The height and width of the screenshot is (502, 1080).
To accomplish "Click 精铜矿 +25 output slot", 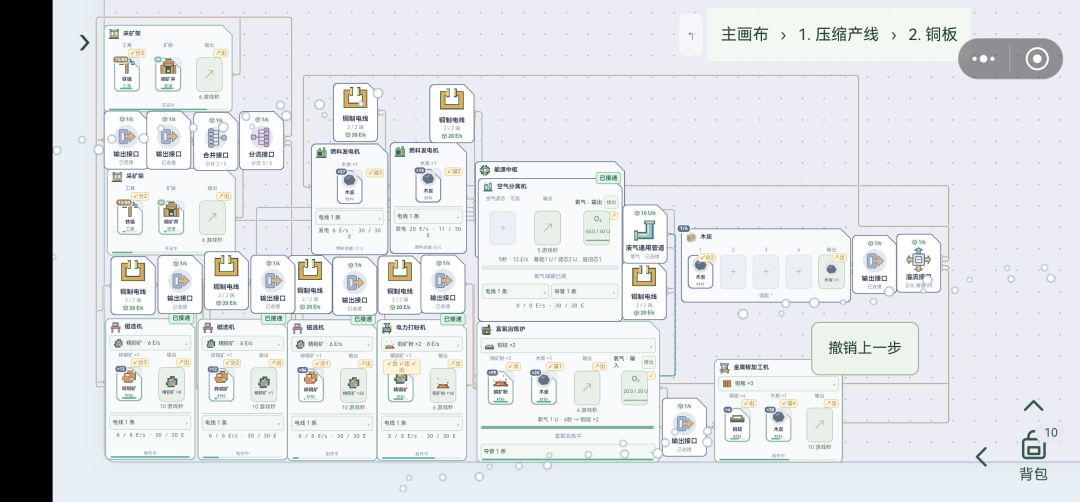I will (x=353, y=385).
